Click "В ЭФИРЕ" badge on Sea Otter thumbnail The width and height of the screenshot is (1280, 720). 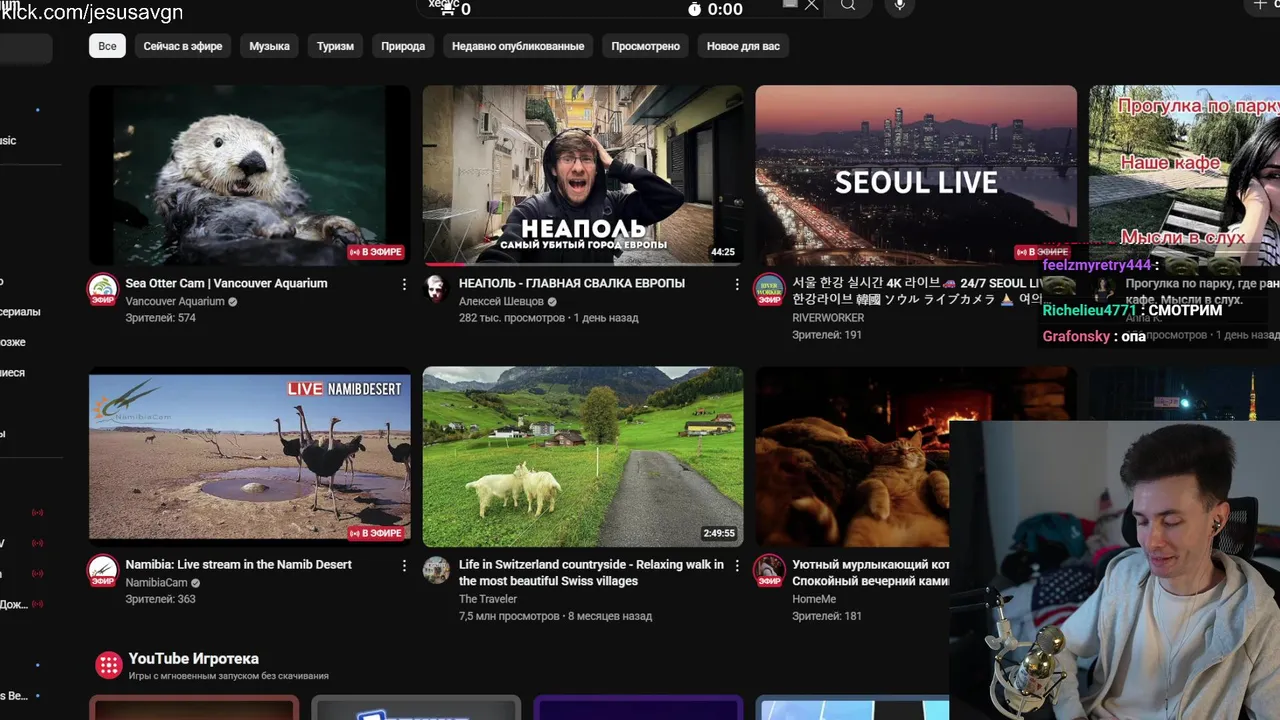pyautogui.click(x=376, y=252)
